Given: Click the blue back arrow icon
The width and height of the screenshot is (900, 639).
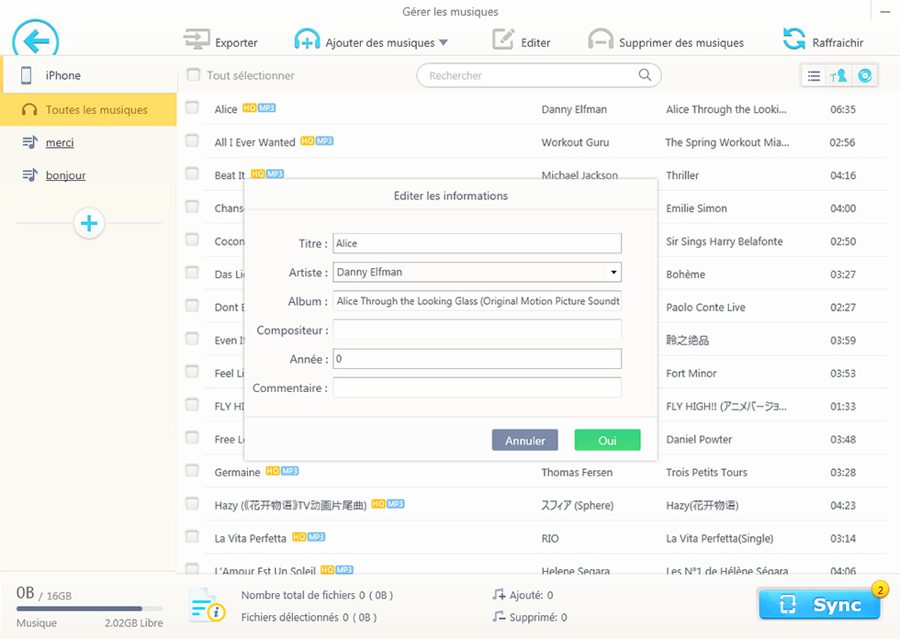Looking at the screenshot, I should (36, 42).
